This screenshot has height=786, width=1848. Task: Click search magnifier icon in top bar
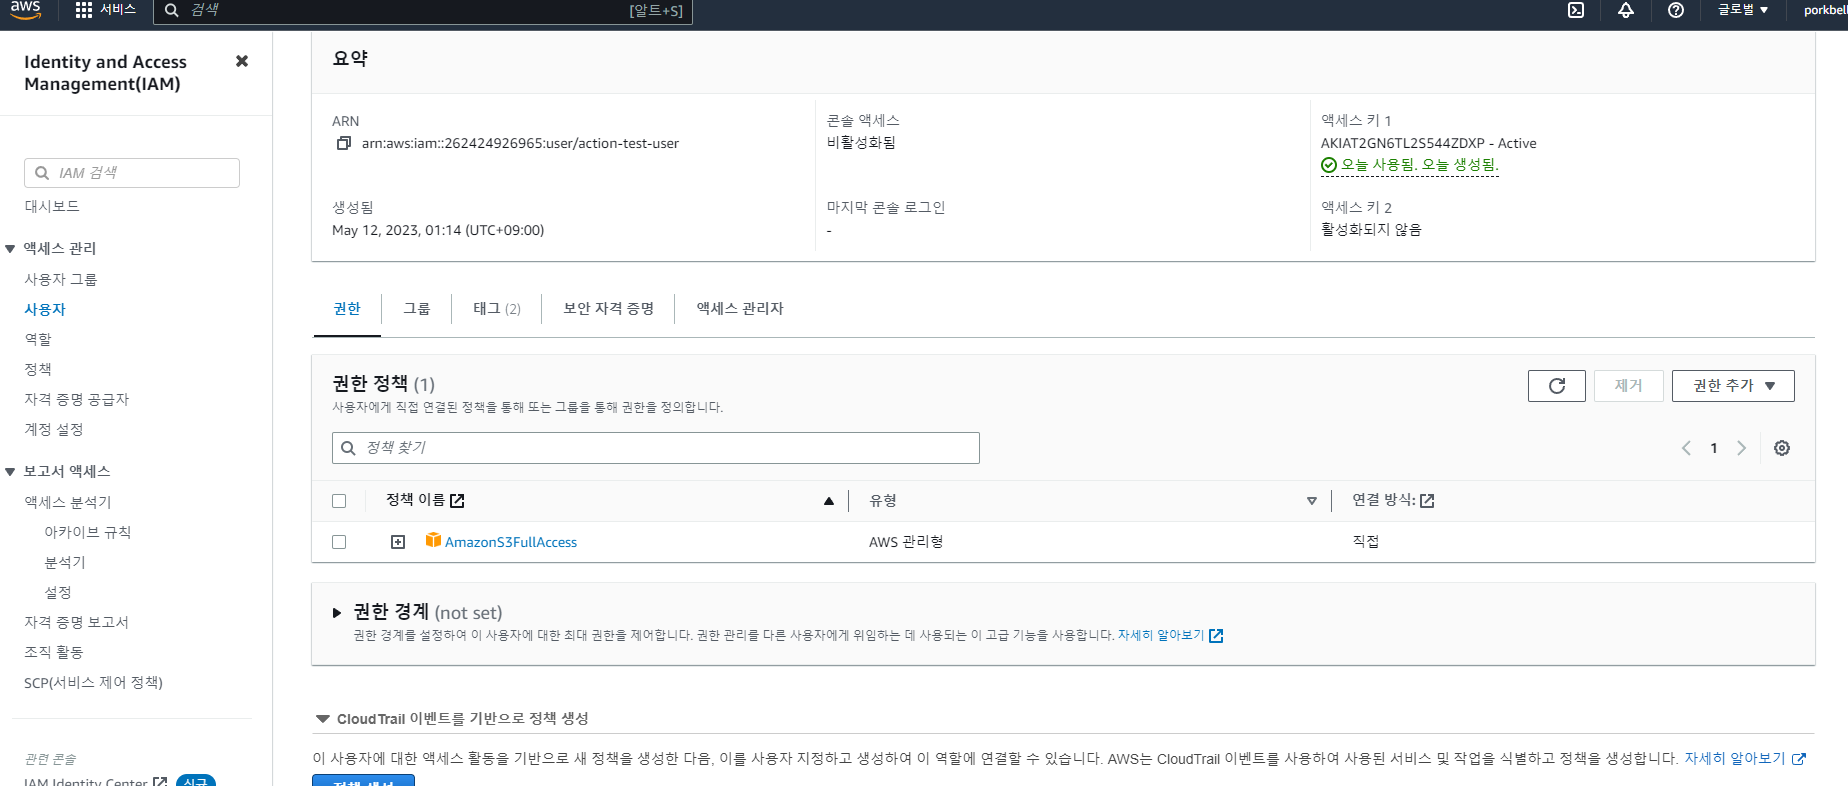tap(172, 10)
